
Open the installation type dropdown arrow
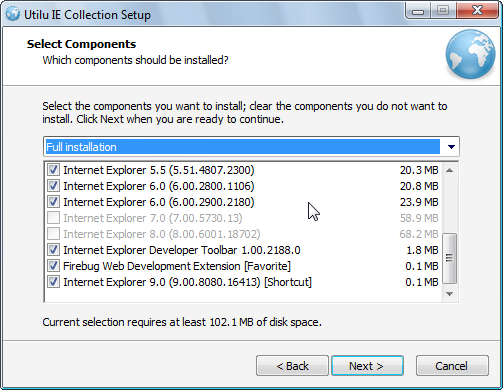[451, 147]
